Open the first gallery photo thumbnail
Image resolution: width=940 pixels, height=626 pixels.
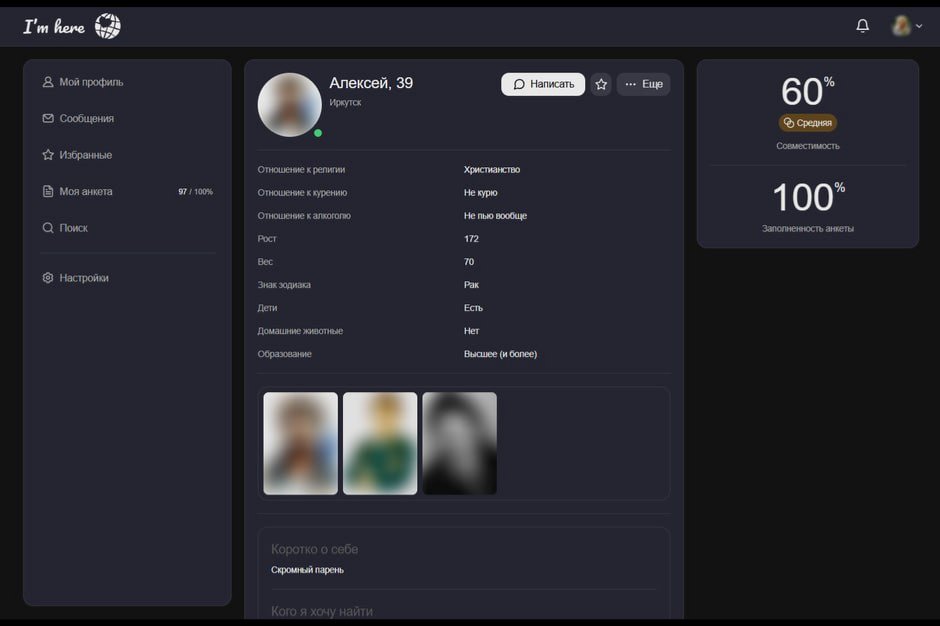300,444
